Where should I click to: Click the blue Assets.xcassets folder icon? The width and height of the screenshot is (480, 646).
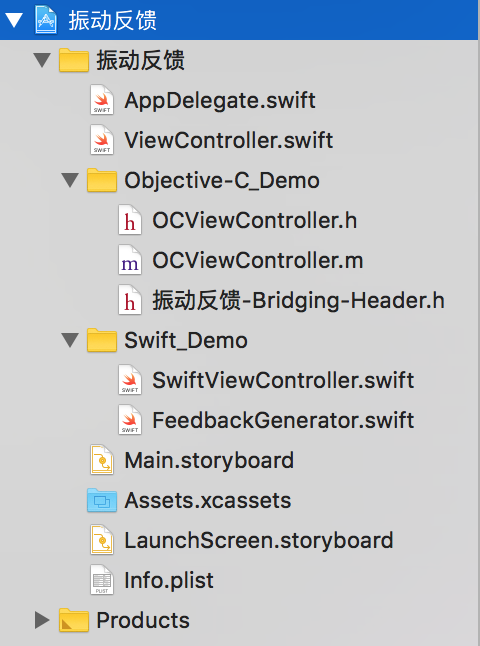tap(102, 500)
